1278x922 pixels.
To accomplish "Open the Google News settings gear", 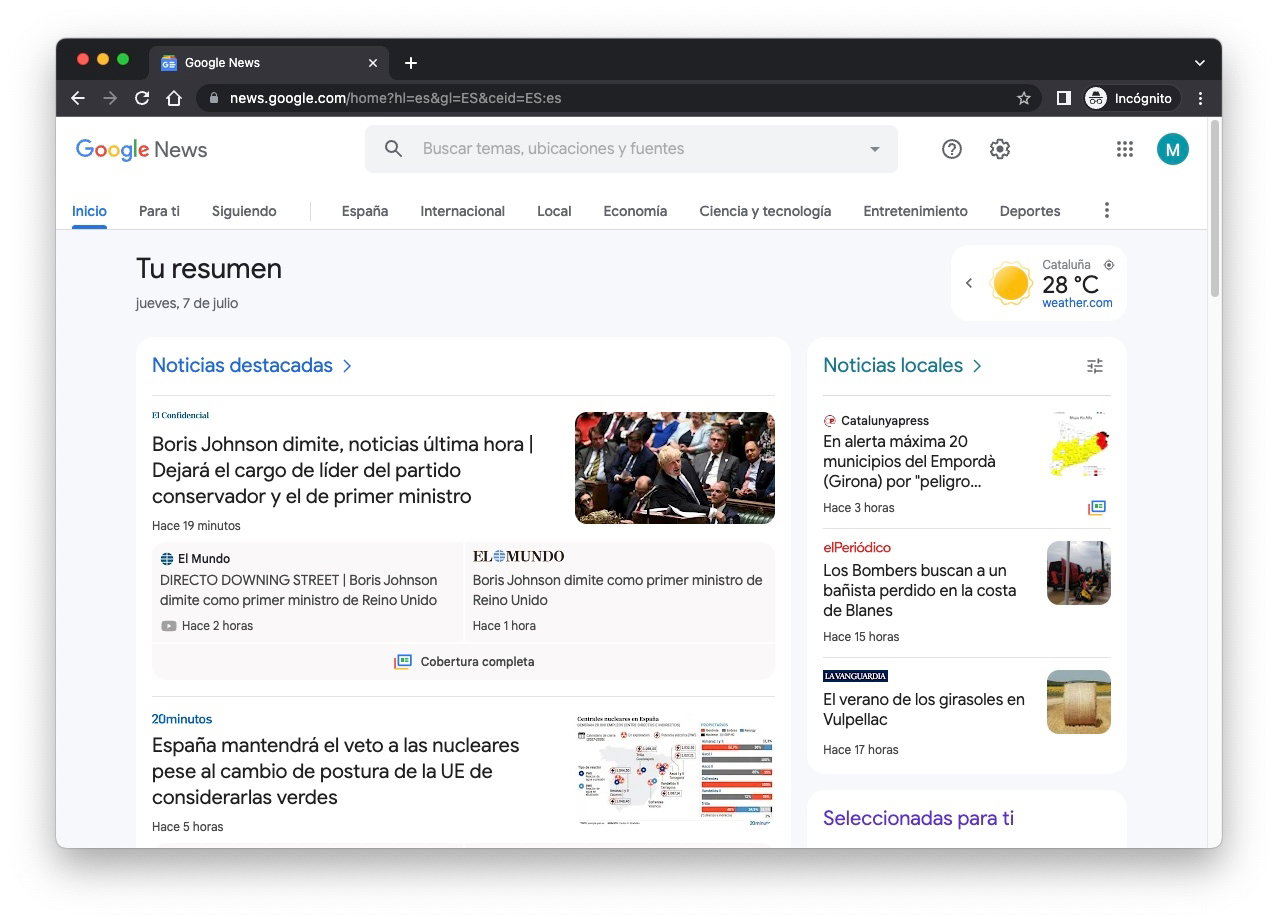I will click(x=999, y=148).
